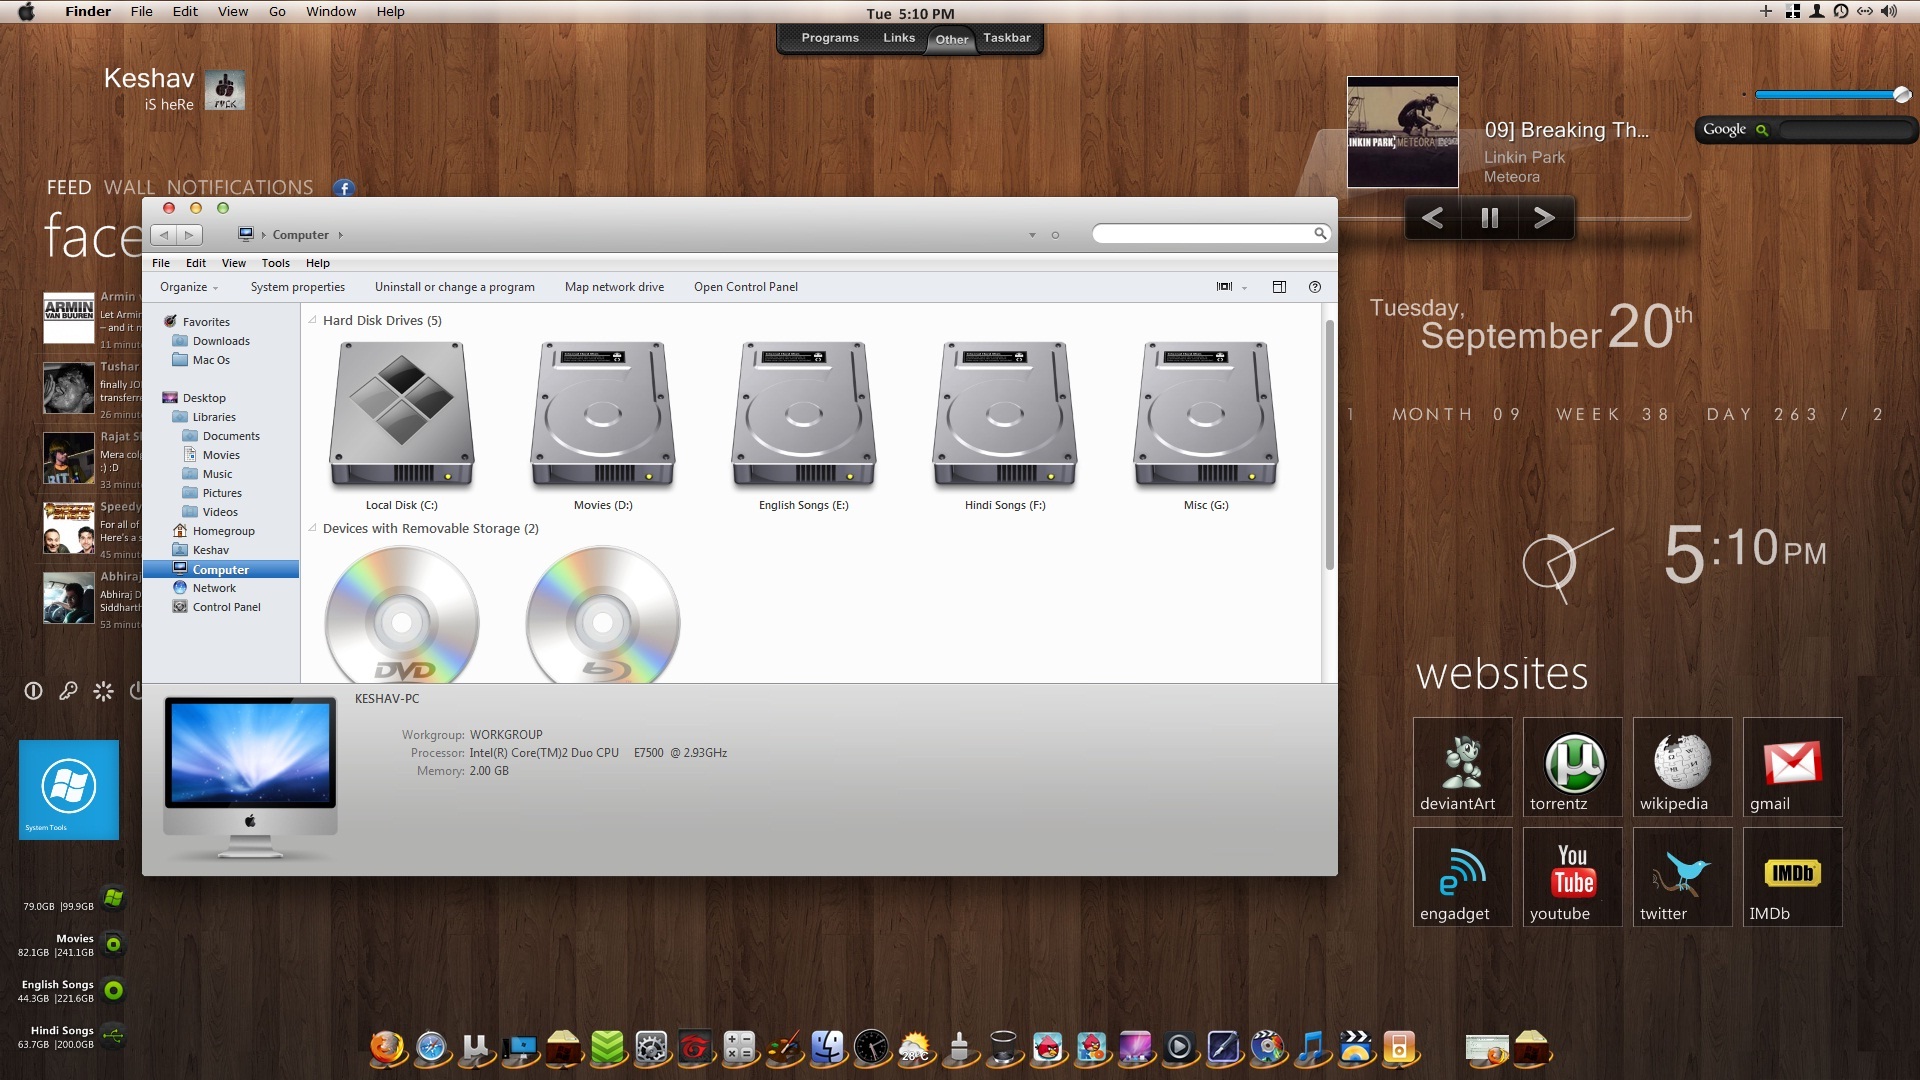This screenshot has width=1920, height=1080.
Task: Collapse Devices with Removable Storage group
Action: [313, 528]
